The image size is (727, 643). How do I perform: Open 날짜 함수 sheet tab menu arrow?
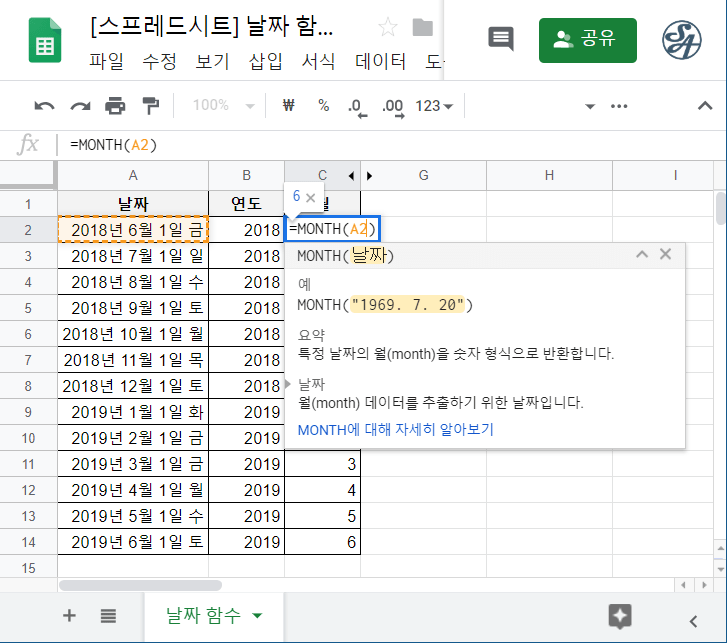258,616
